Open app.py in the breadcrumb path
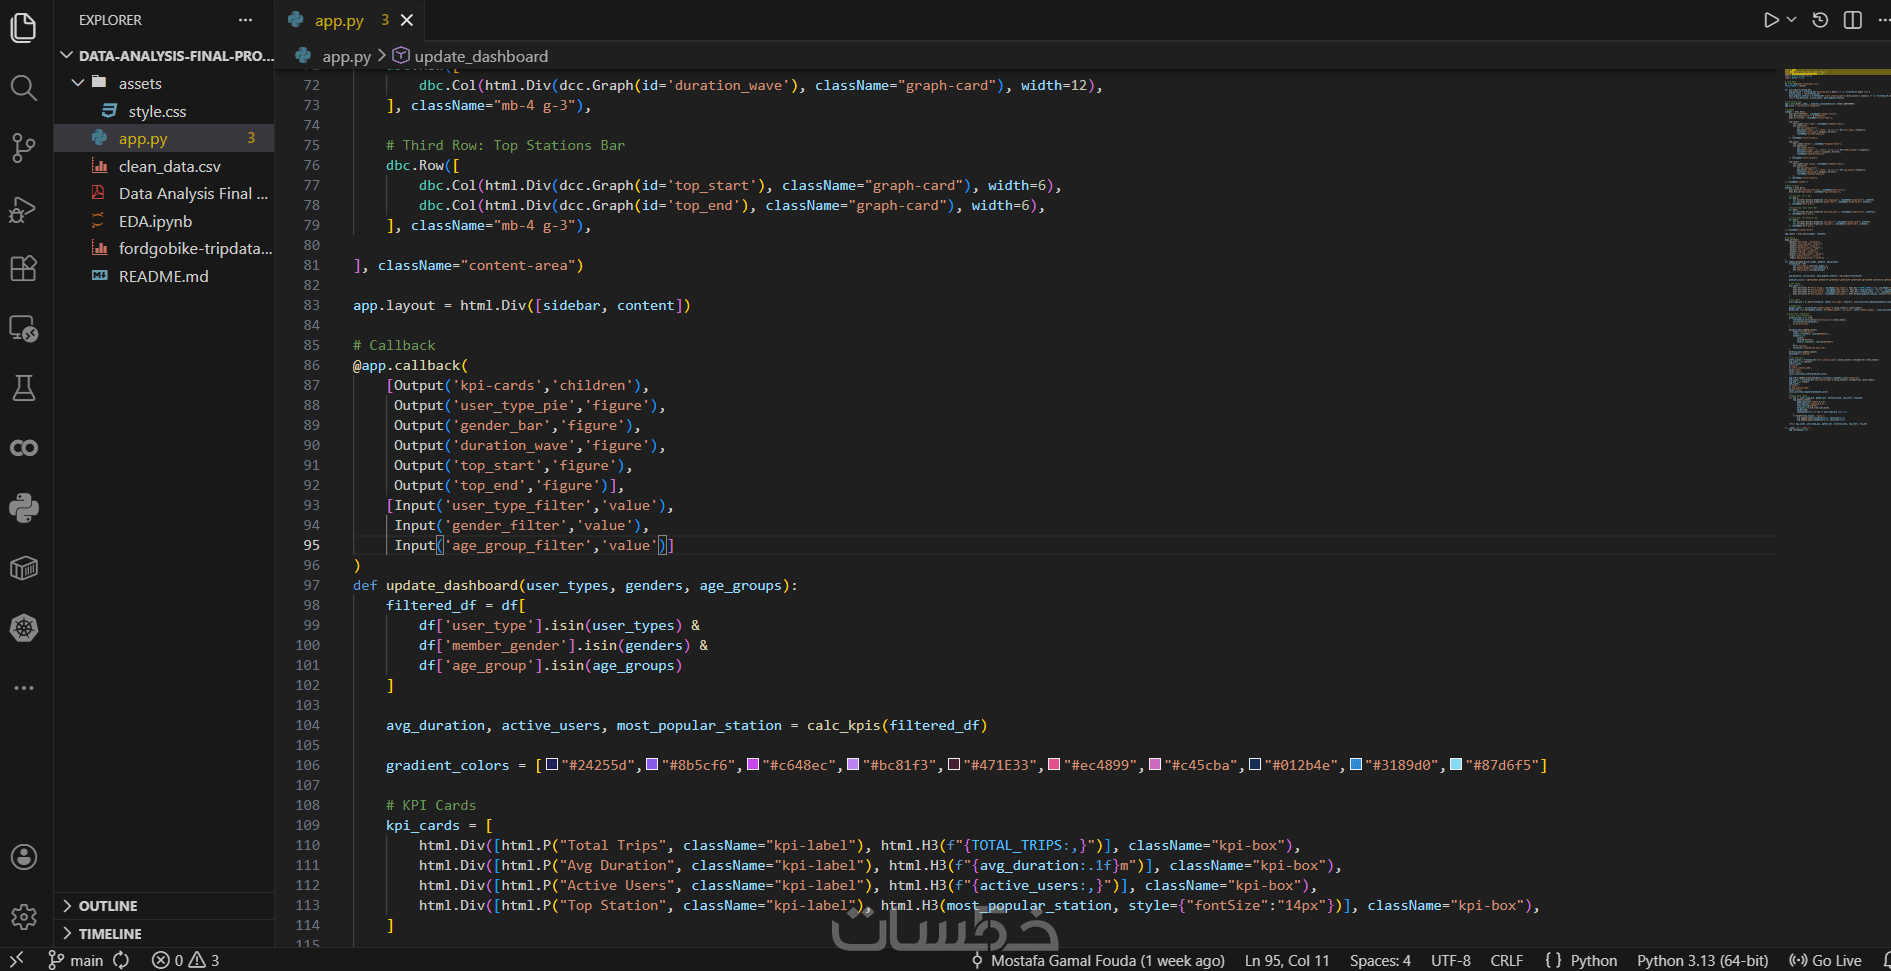 tap(346, 56)
